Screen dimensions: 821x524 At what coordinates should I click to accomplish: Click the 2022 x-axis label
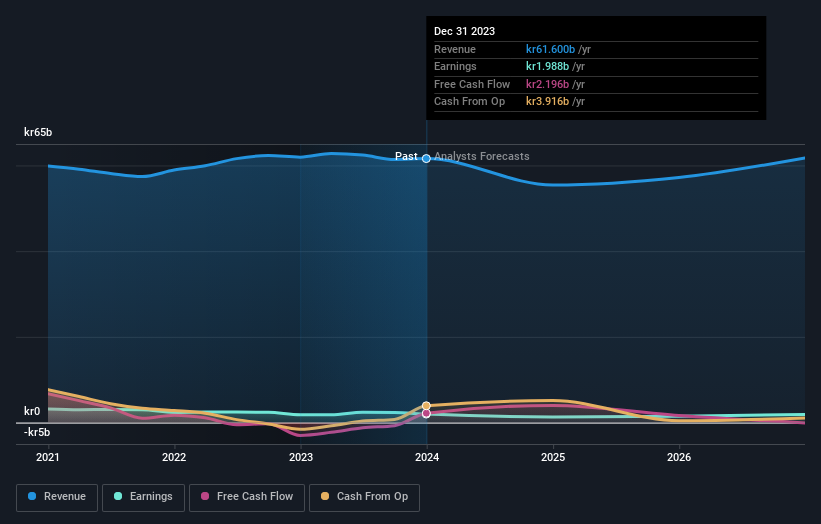(x=174, y=458)
